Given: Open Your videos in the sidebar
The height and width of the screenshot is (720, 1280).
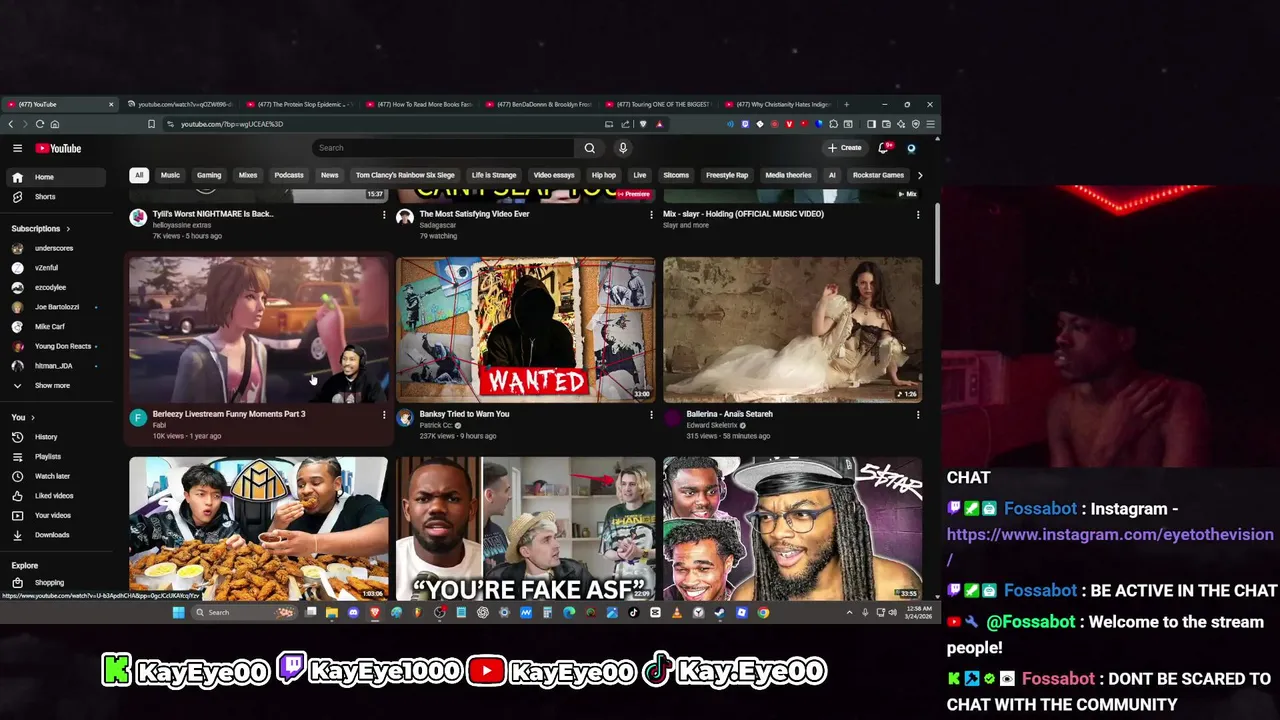Looking at the screenshot, I should point(55,515).
